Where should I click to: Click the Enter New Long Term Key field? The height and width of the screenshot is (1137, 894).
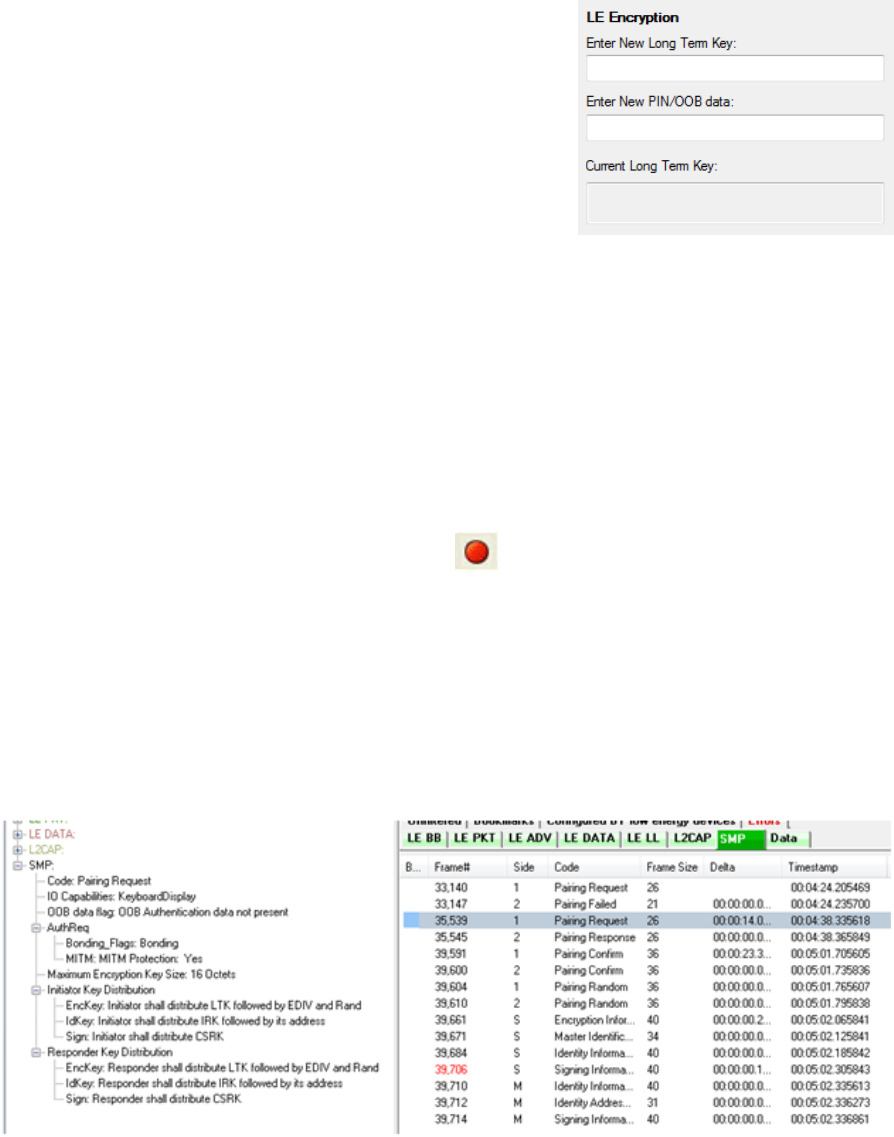(x=734, y=68)
